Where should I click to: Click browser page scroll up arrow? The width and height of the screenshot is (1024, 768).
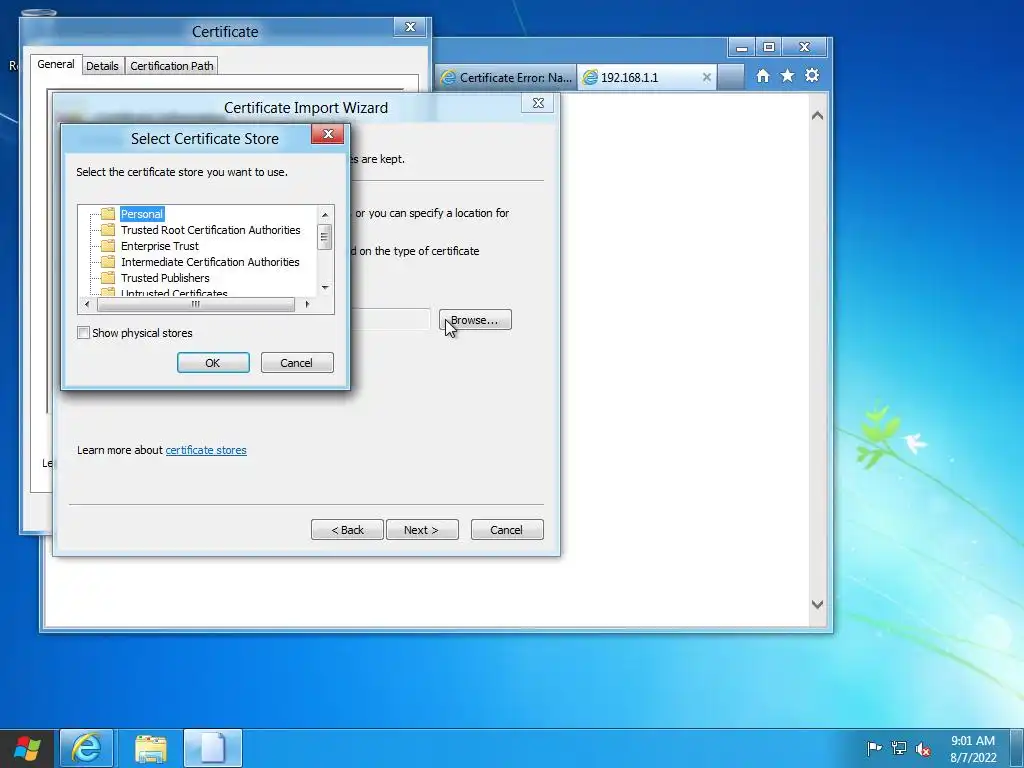pyautogui.click(x=817, y=116)
